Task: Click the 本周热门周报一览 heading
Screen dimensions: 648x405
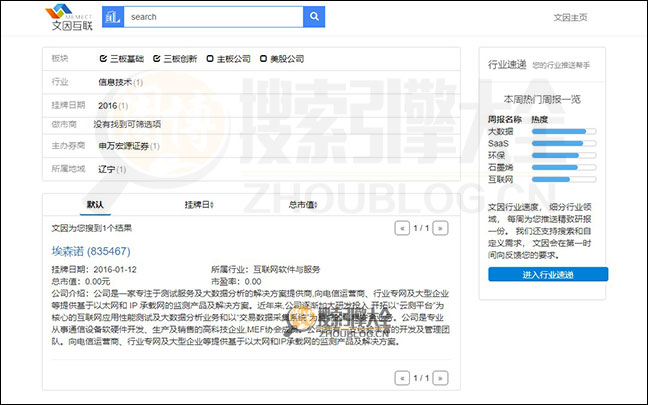Action: pos(542,99)
